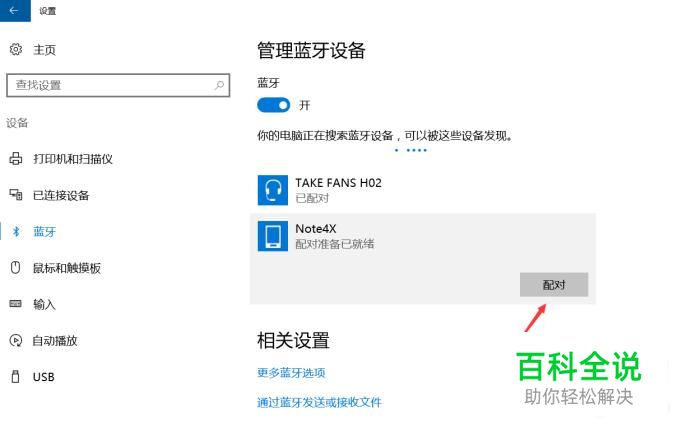Screen dimensions: 692x441
Task: Click the autoplay icon
Action: [x=15, y=340]
